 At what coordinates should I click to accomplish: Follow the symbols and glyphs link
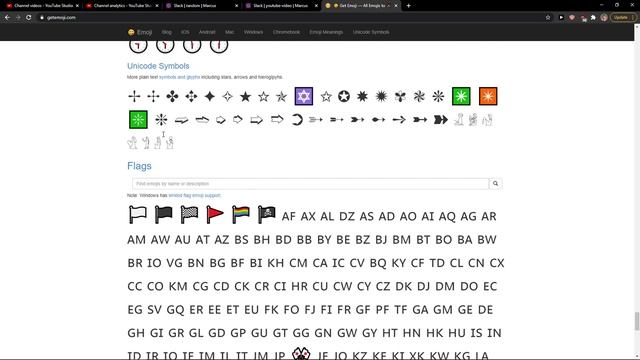[180, 77]
